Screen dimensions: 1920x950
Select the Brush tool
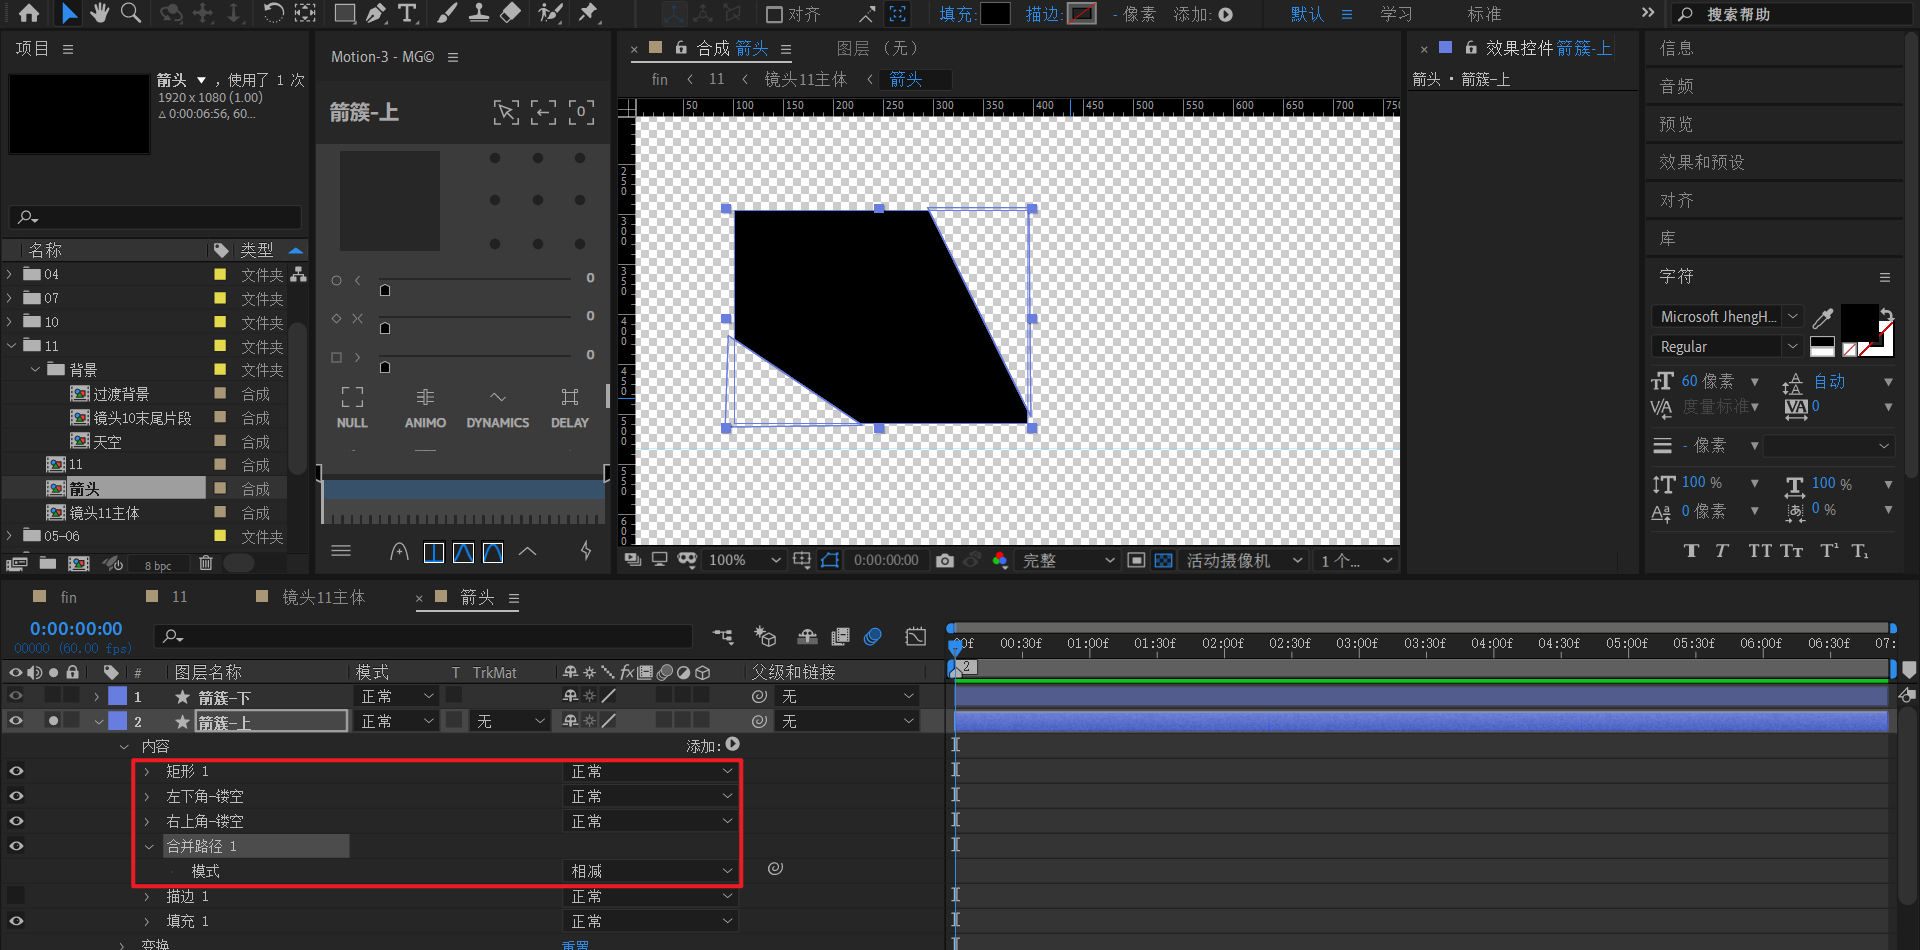click(x=448, y=13)
